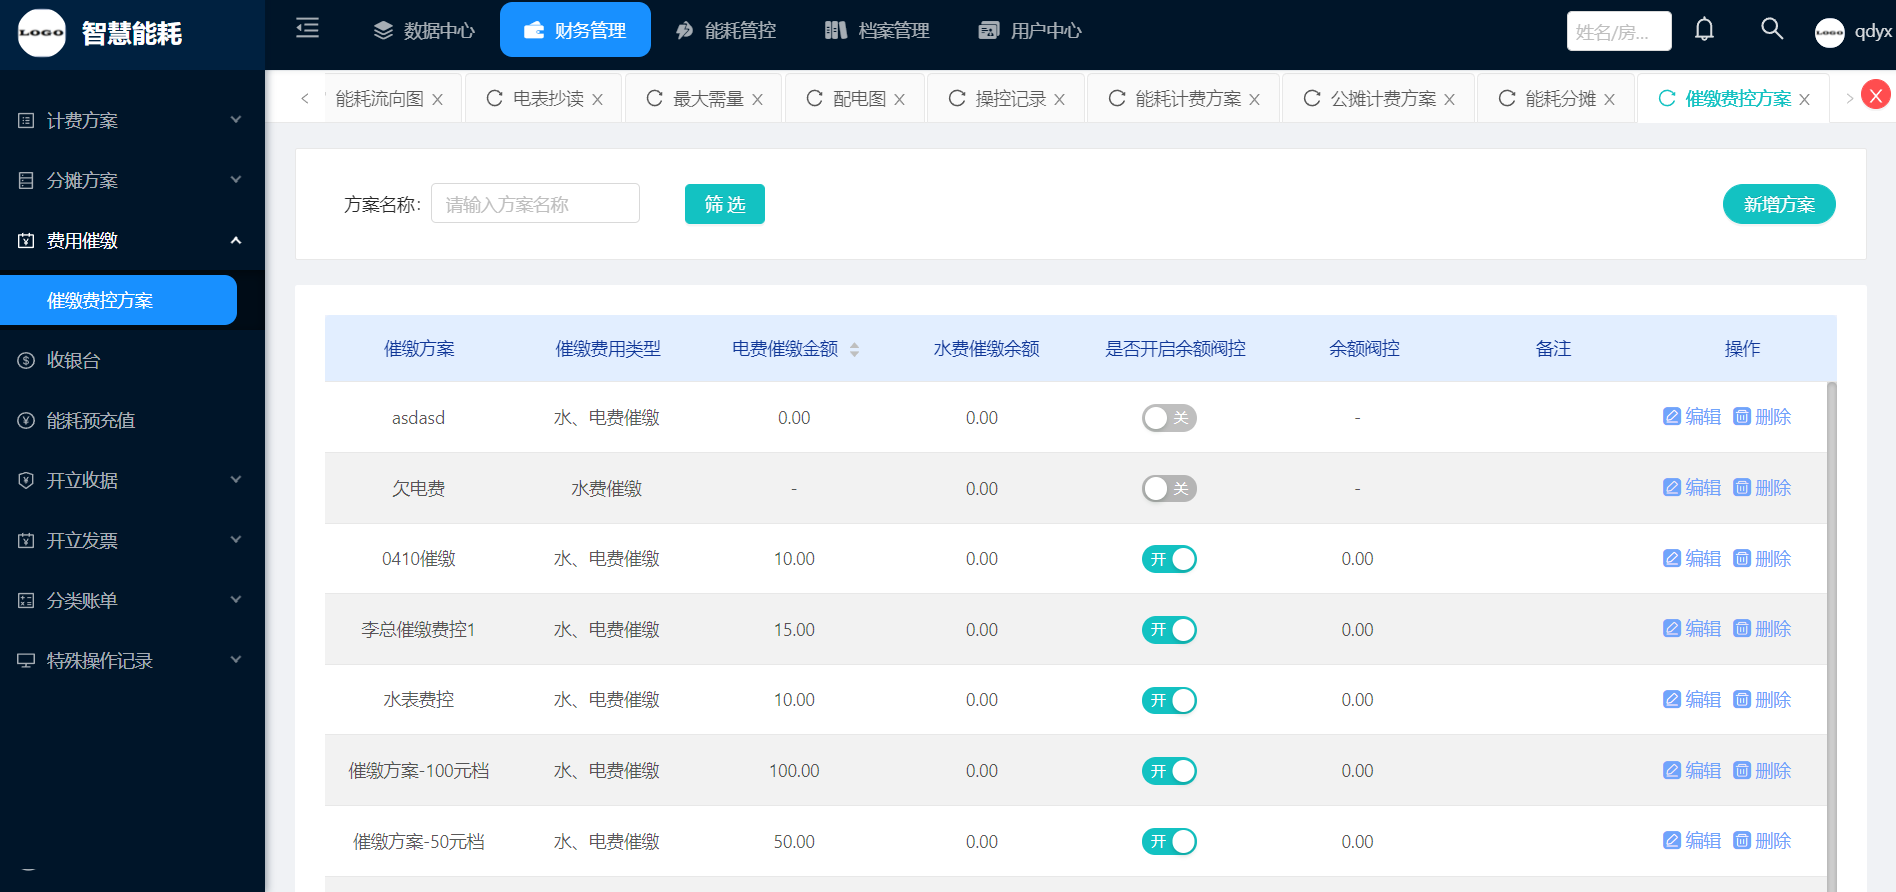Refresh icon on the 电表抄读 tab
This screenshot has height=892, width=1896.
click(494, 99)
